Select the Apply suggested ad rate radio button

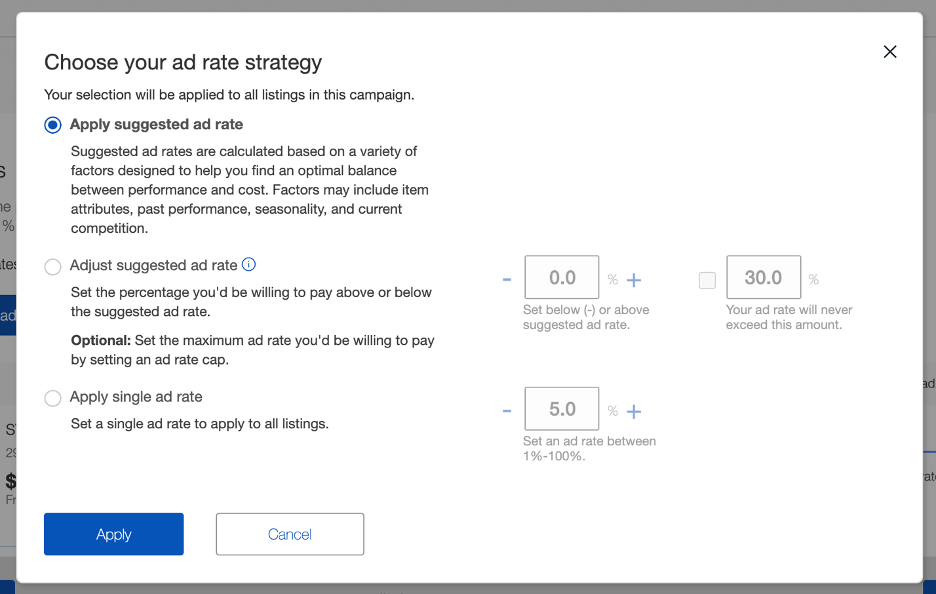[x=52, y=124]
